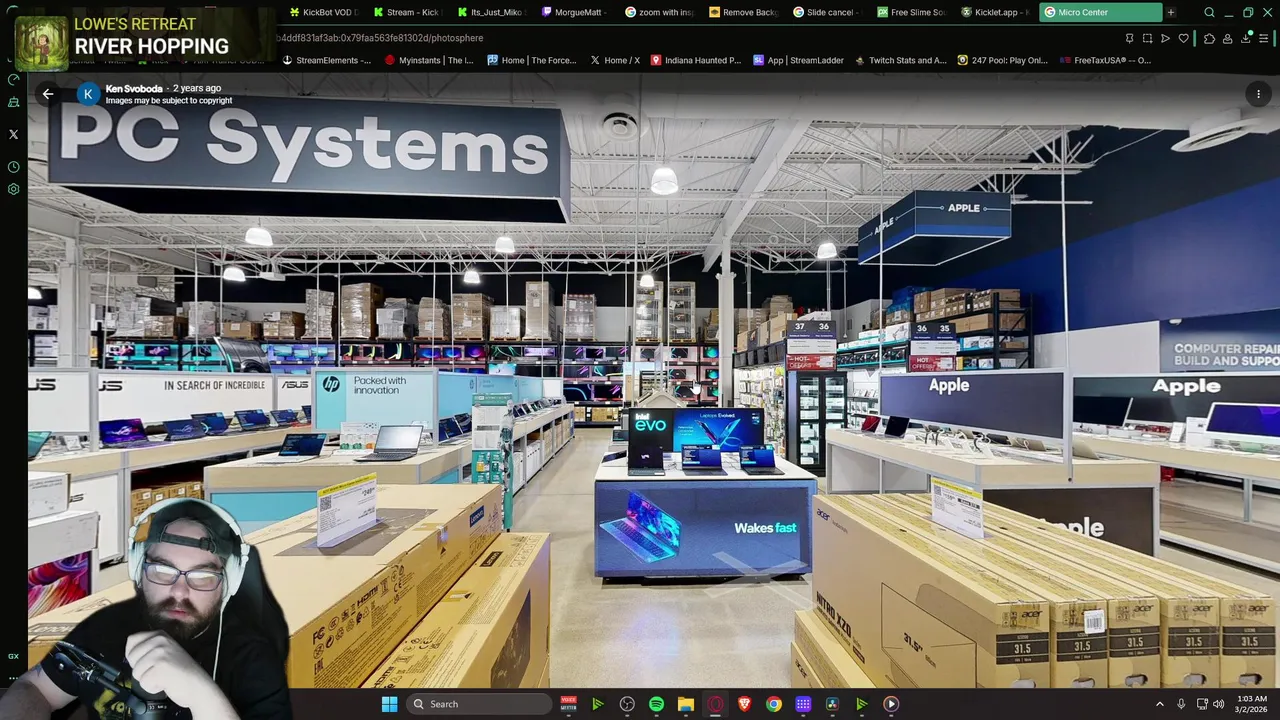Launch Google Chrome from the taskbar
The width and height of the screenshot is (1280, 720).
tap(774, 704)
